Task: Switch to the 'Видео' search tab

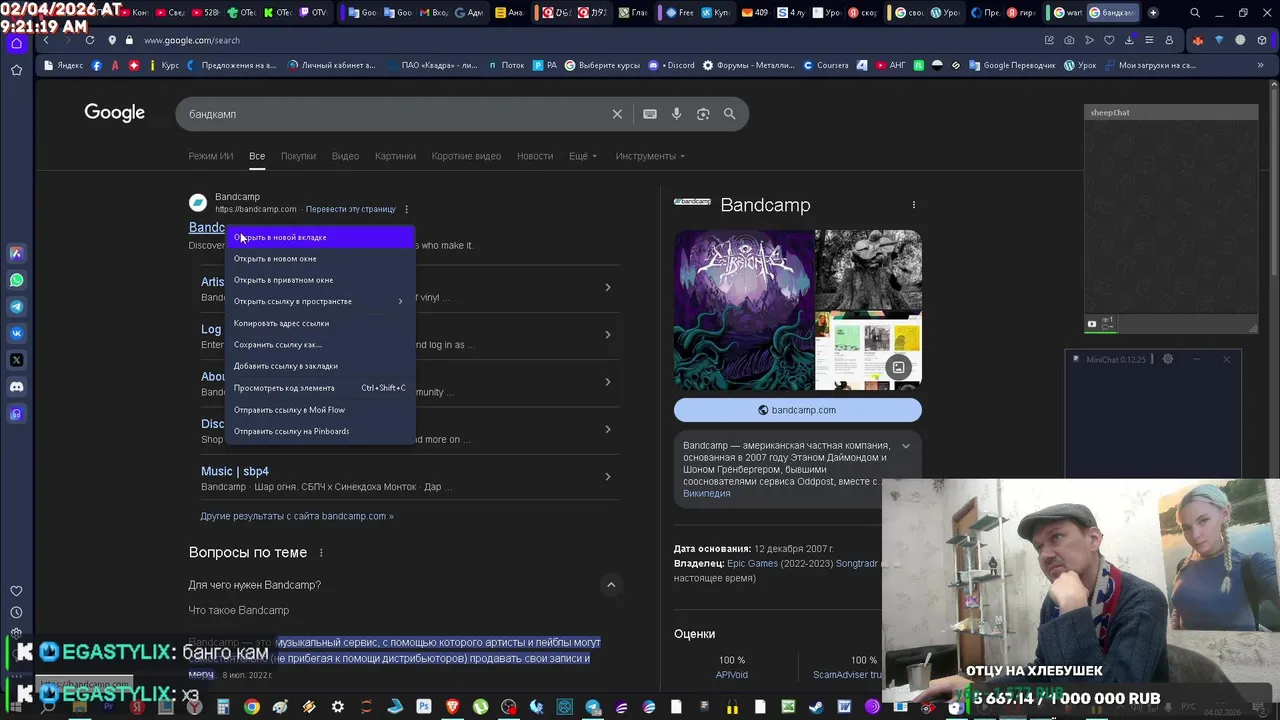Action: pos(345,156)
